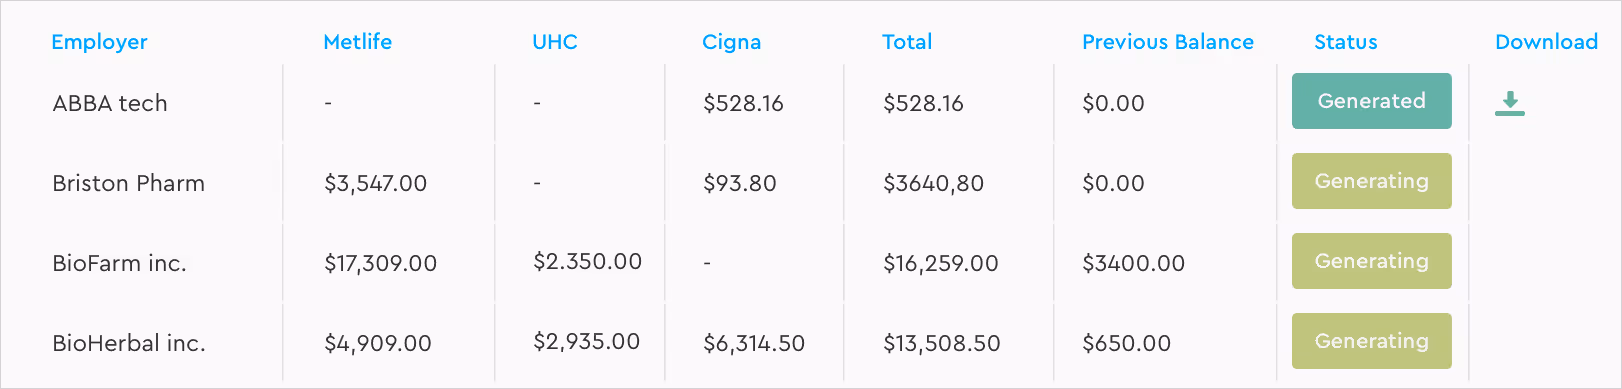Click Briston Pharm's Generating status button
Image resolution: width=1622 pixels, height=389 pixels.
point(1371,181)
